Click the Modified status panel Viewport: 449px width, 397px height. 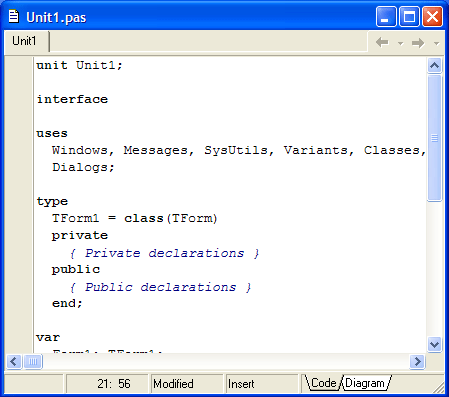[x=187, y=384]
